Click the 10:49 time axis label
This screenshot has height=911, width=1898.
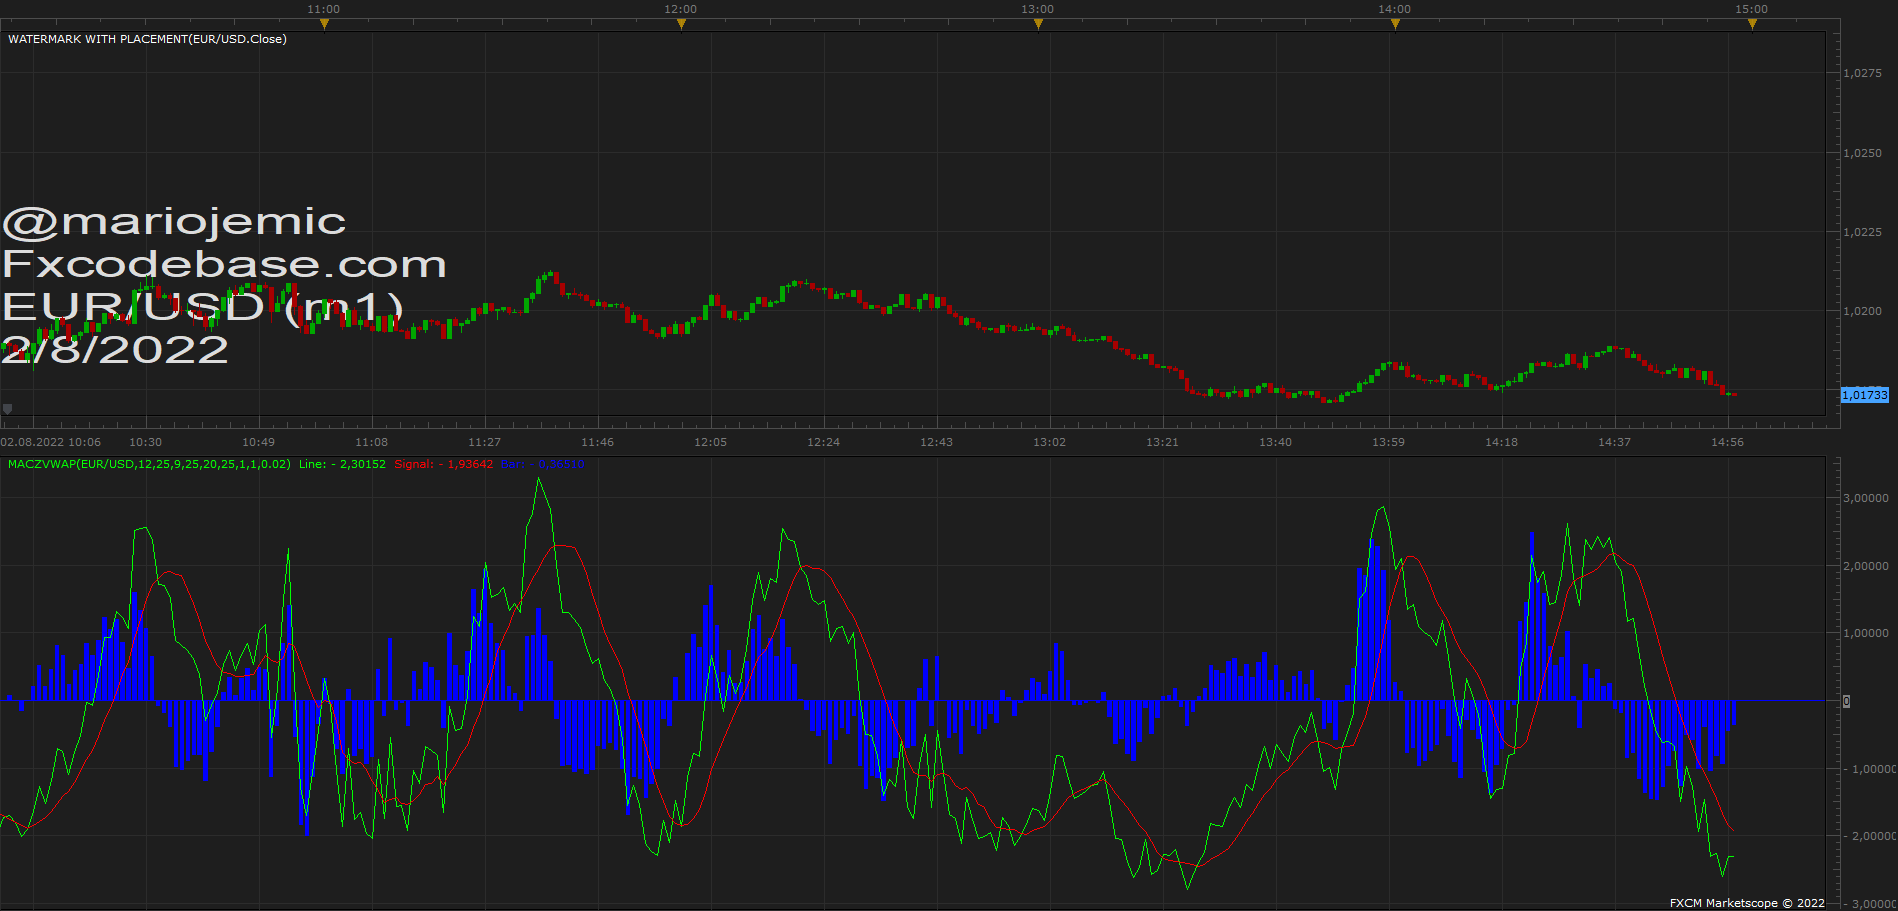point(259,442)
